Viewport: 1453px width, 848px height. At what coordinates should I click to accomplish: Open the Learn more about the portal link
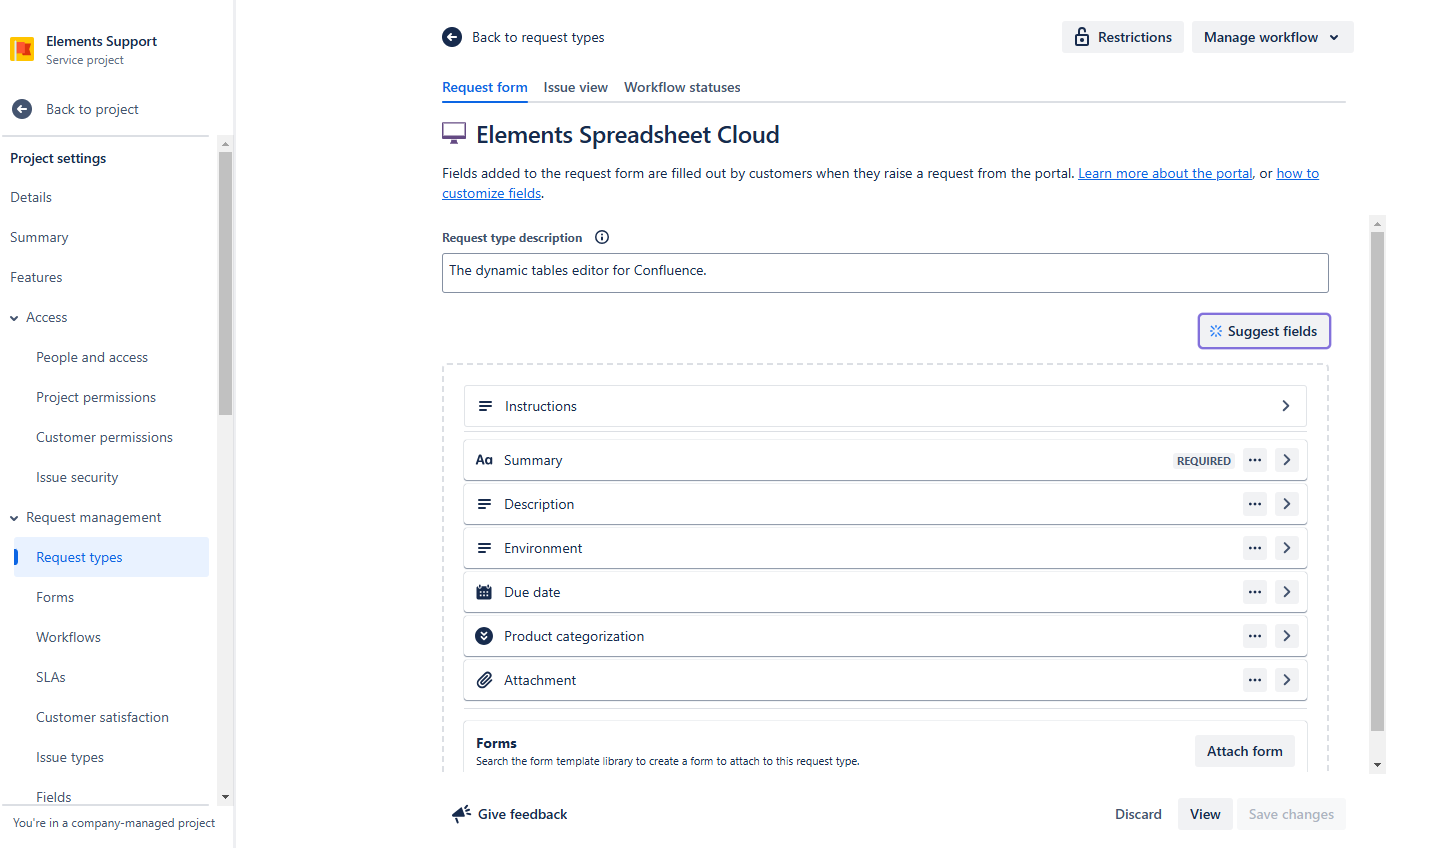point(1164,173)
